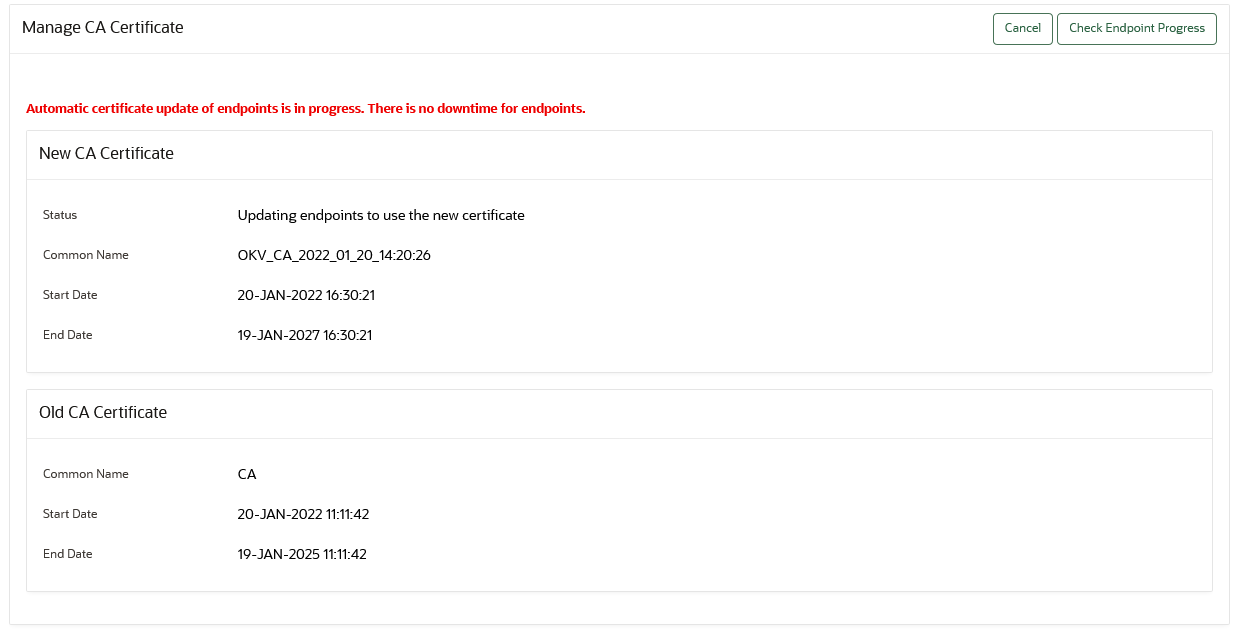Click the Start Date label in Old CA Certificate
This screenshot has width=1238, height=634.
pyautogui.click(x=69, y=514)
